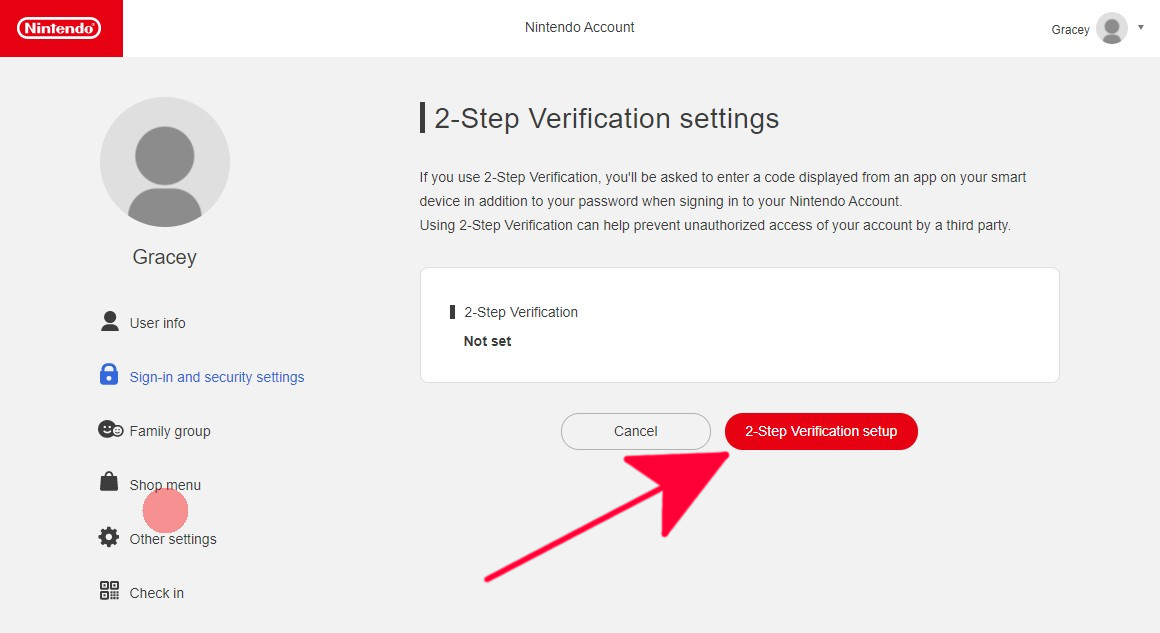Click the Cancel button
The height and width of the screenshot is (633, 1160).
click(x=636, y=431)
